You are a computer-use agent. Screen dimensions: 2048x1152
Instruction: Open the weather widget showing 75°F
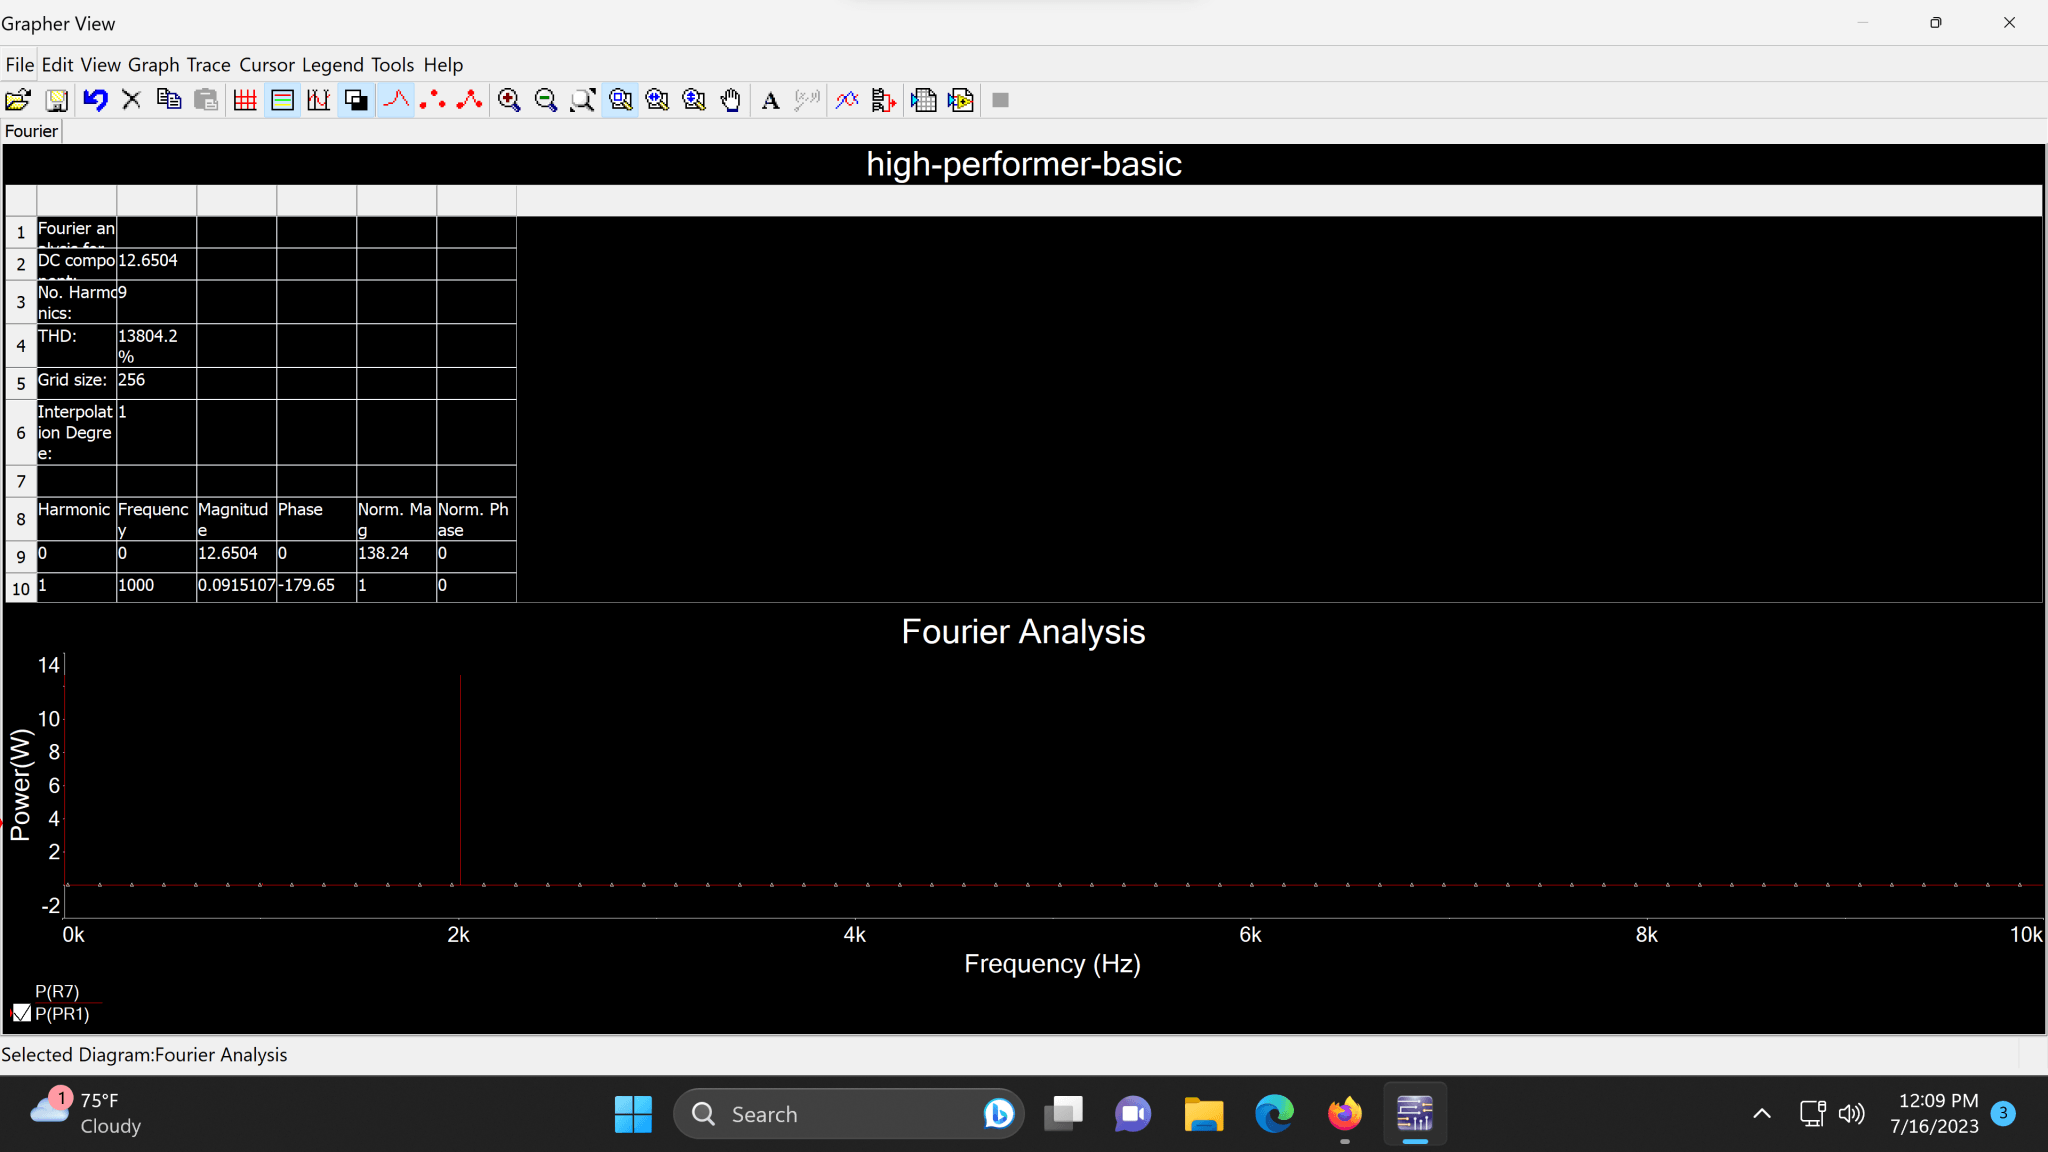(86, 1113)
